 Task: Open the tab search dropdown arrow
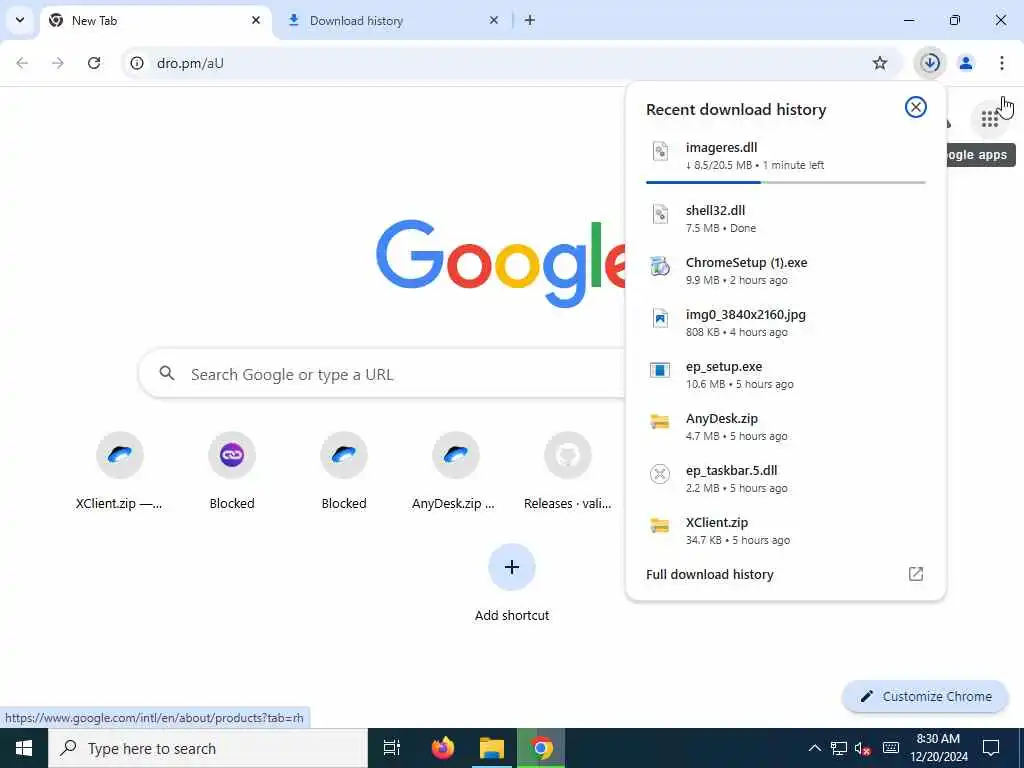(20, 20)
